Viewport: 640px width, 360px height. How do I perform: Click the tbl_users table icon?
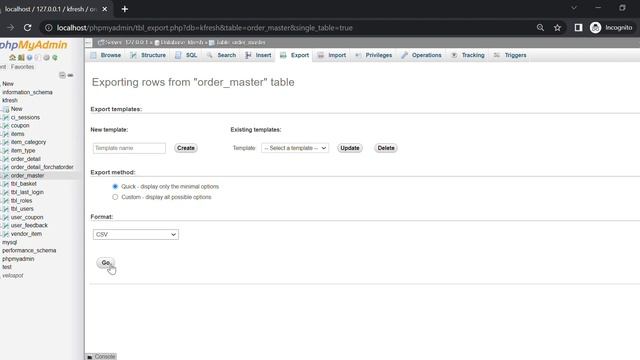point(6,209)
